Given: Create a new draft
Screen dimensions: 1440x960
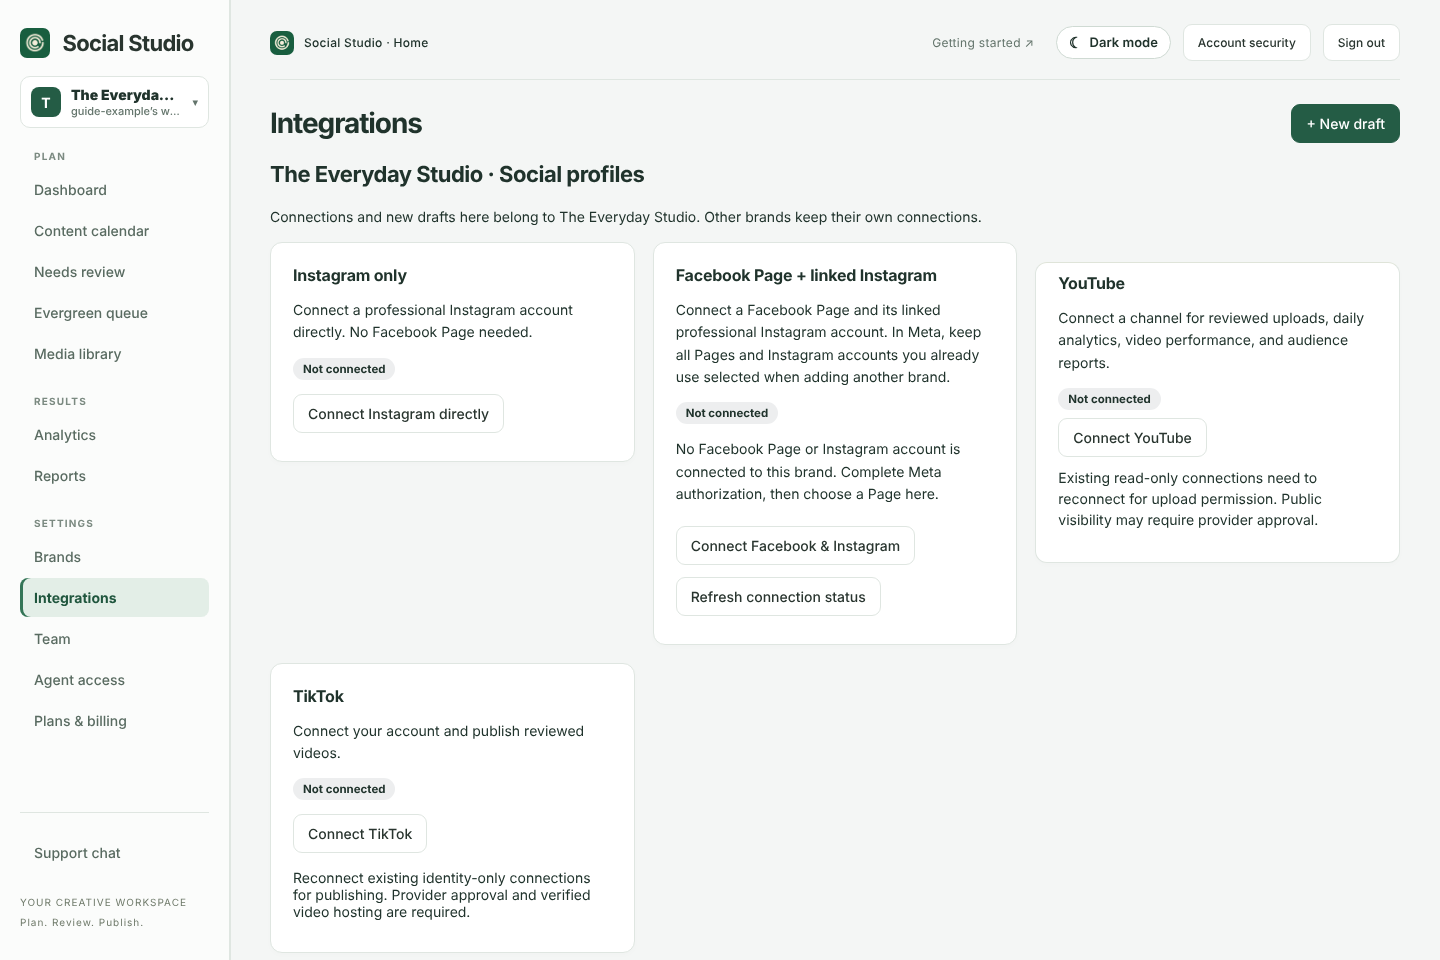Looking at the screenshot, I should tap(1345, 124).
